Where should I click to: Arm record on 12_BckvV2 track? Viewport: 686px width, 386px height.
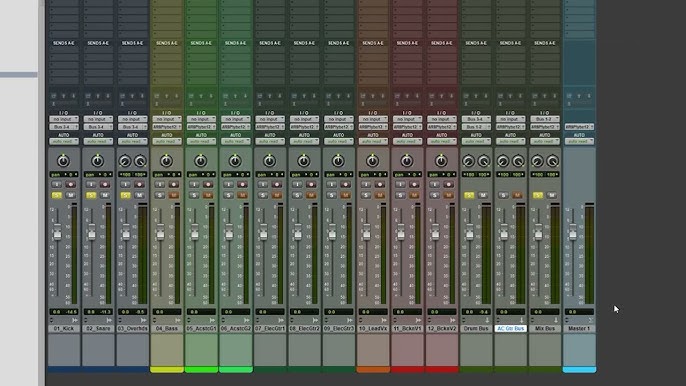point(448,185)
